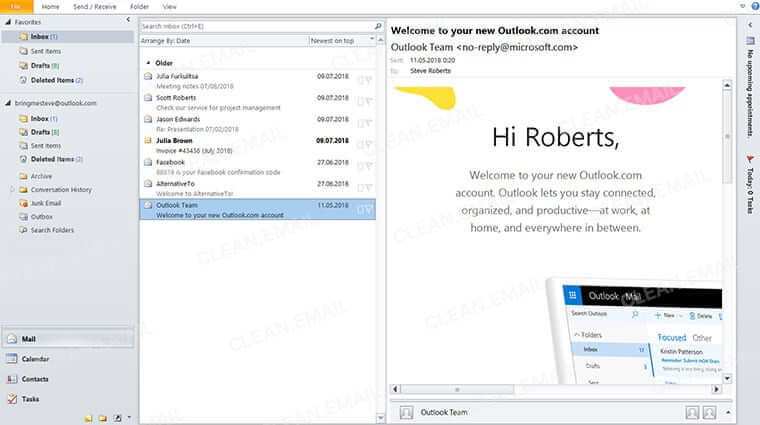Image resolution: width=760 pixels, height=425 pixels.
Task: Open the File tab
Action: coord(16,6)
